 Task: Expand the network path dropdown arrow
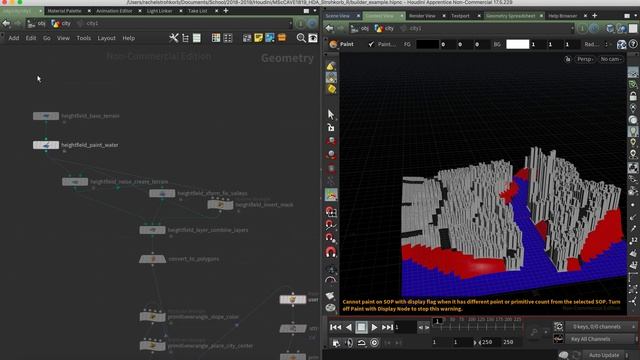291,24
